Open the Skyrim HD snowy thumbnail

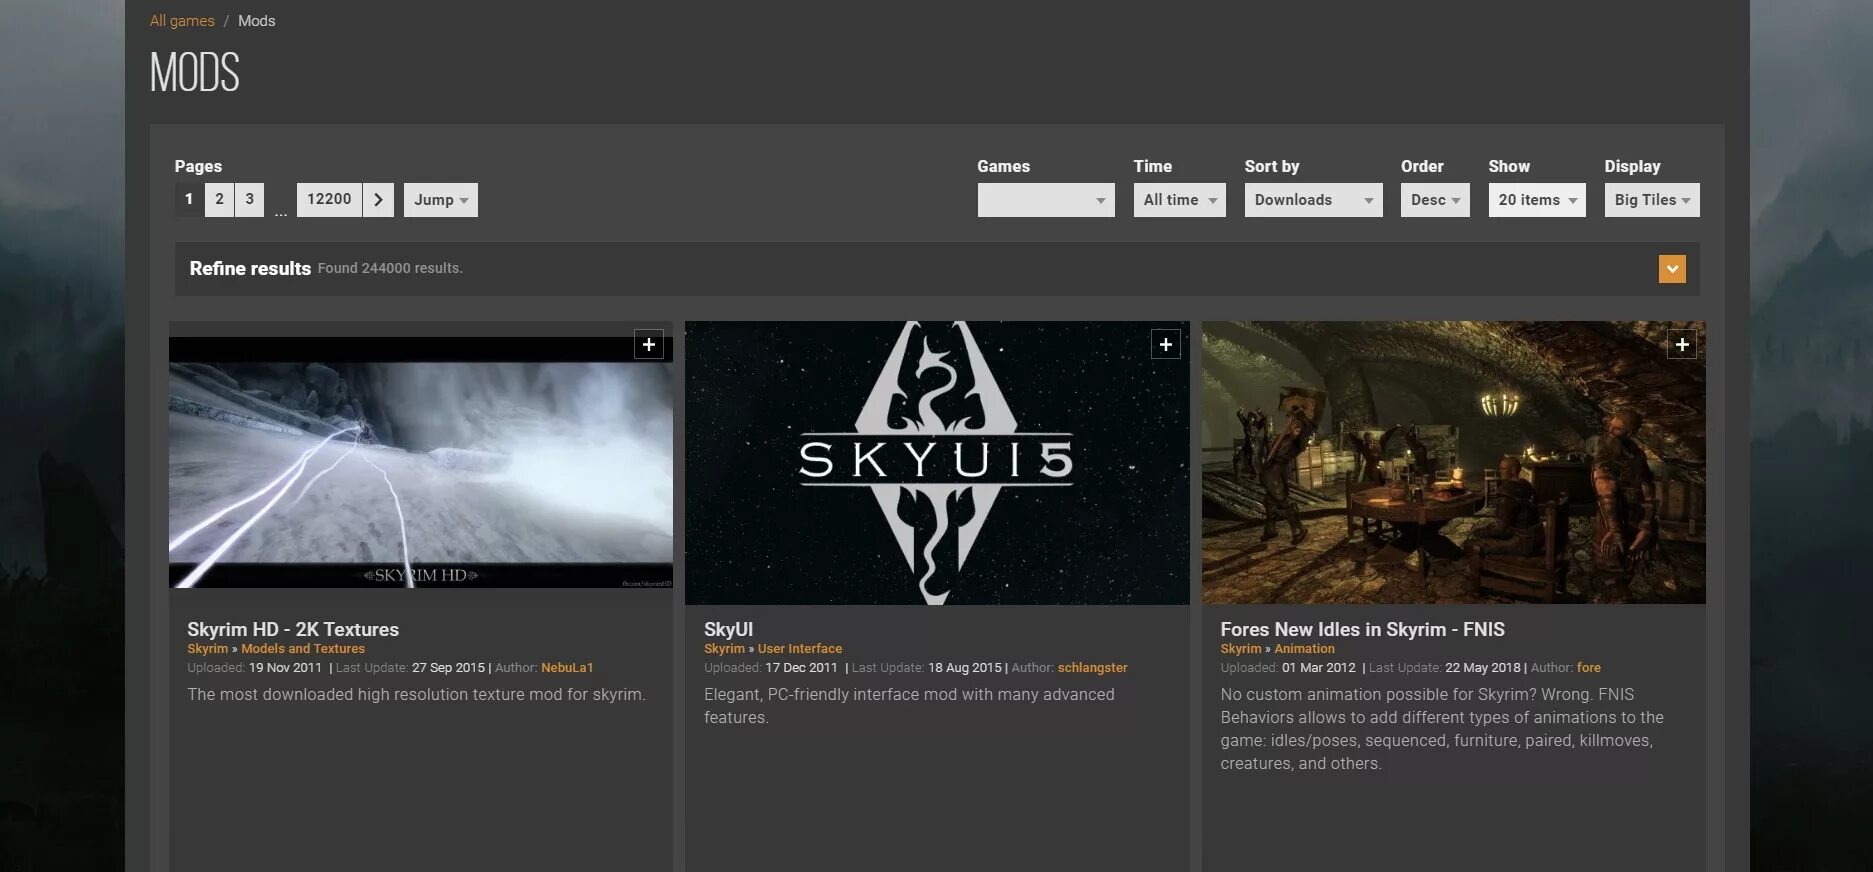(x=421, y=463)
